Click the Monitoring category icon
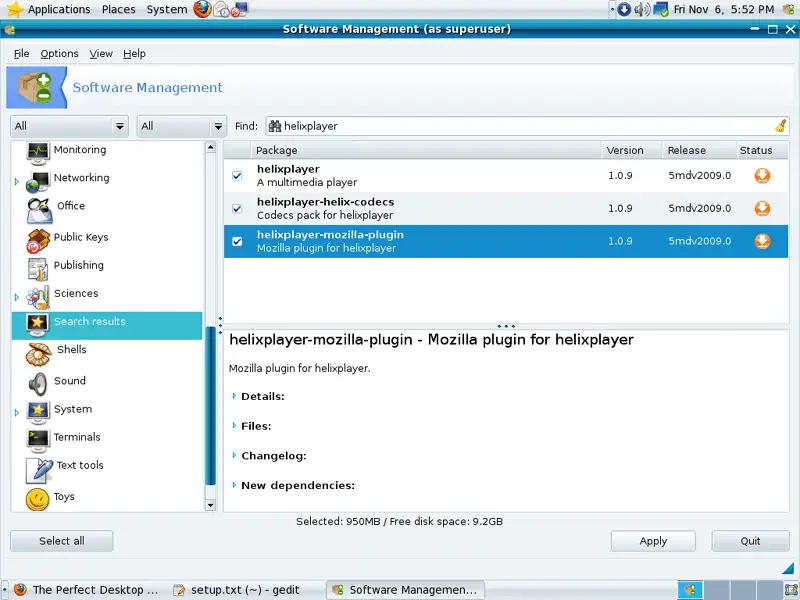800x600 pixels. 38,153
